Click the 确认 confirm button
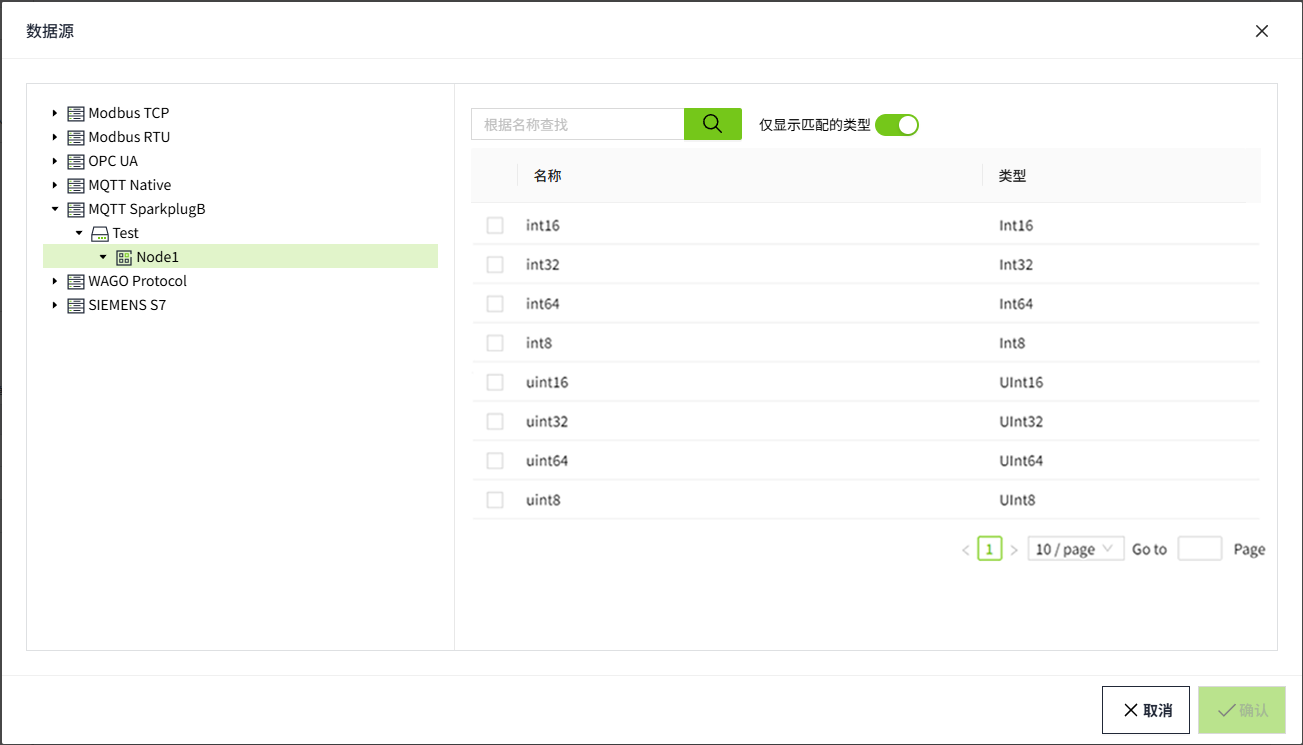Screen dimensions: 1303x745 pos(1241,710)
